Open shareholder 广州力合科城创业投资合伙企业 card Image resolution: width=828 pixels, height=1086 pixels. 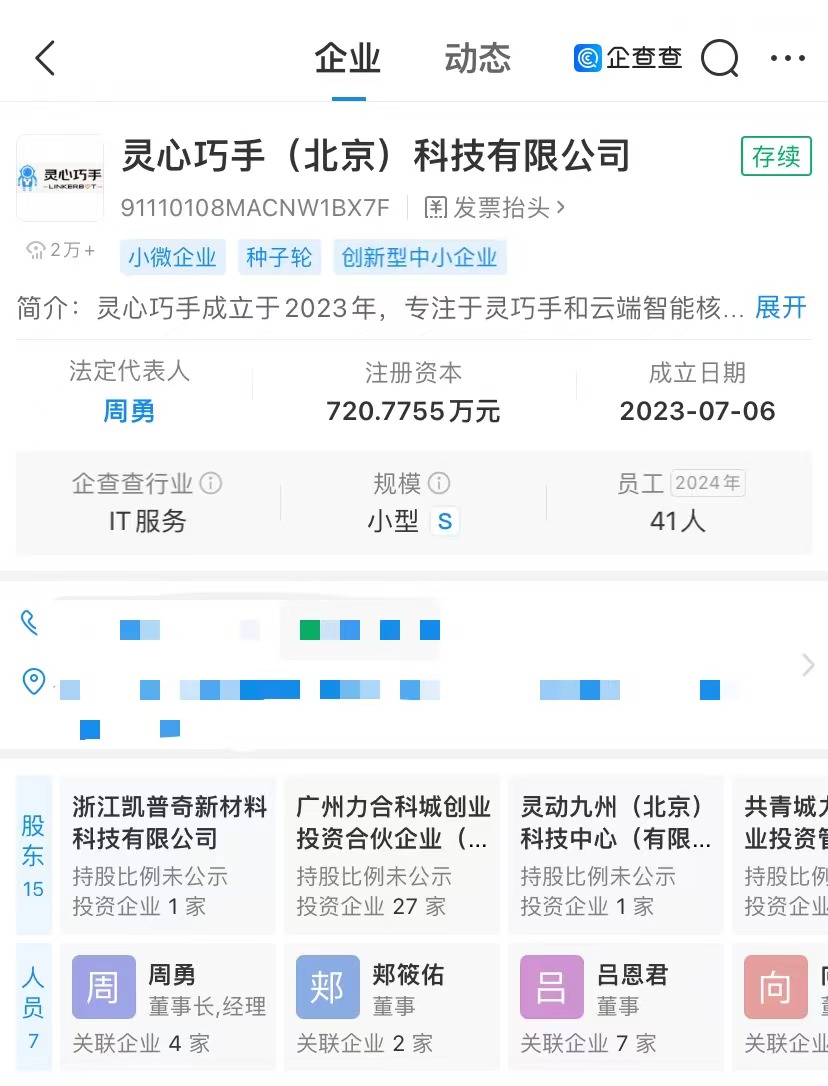(392, 855)
